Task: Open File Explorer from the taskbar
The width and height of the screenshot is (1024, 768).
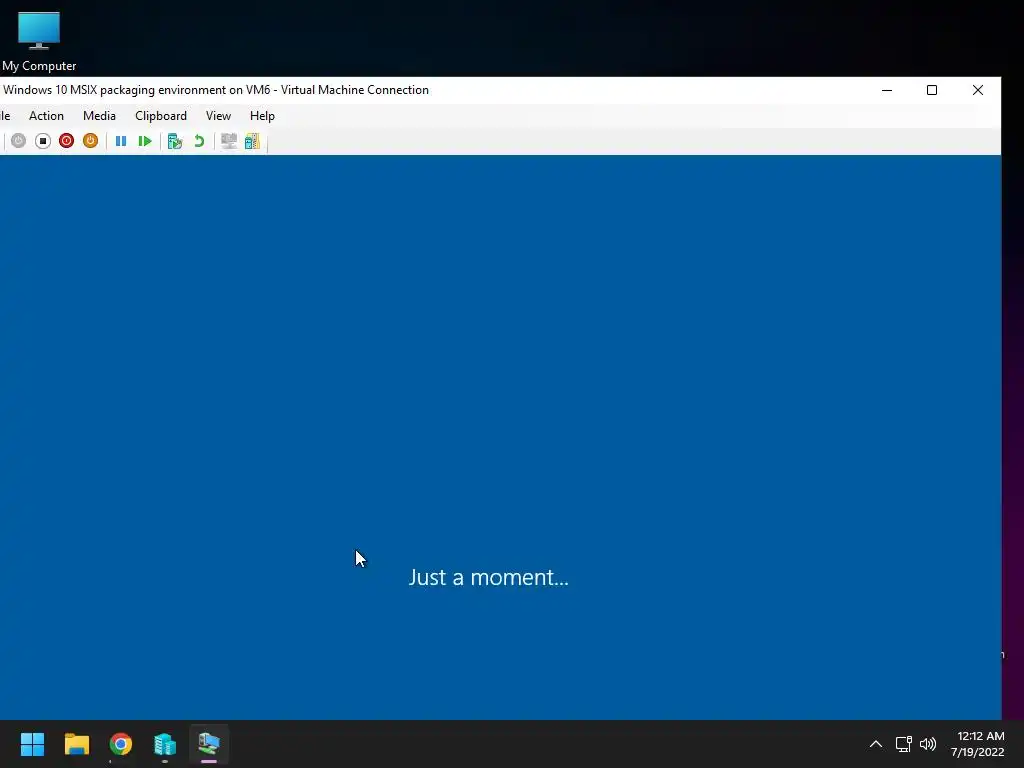Action: point(76,744)
